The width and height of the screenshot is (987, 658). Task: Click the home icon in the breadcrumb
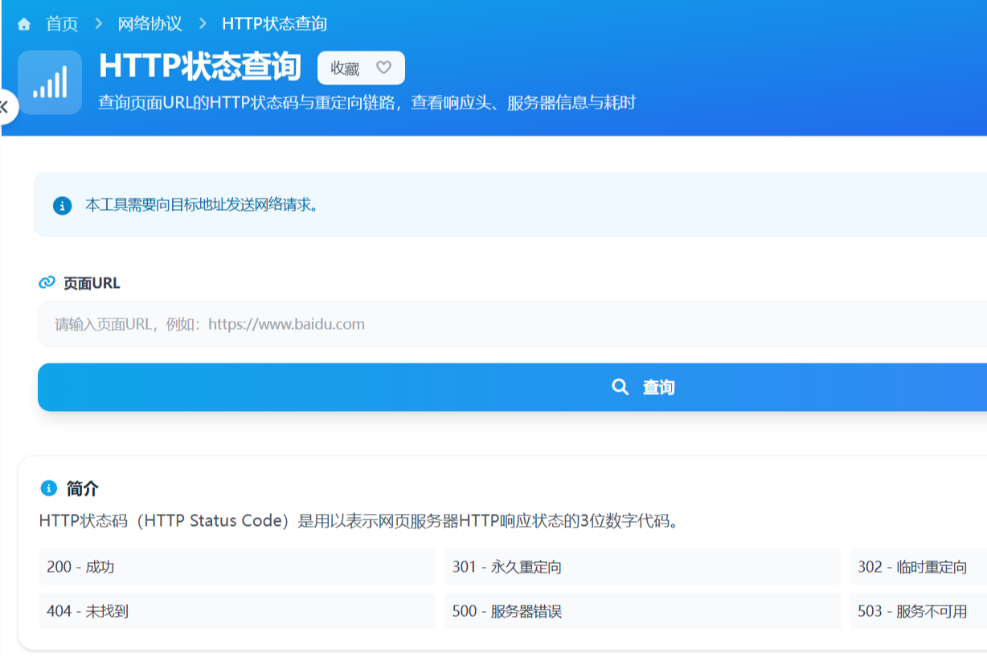point(24,24)
